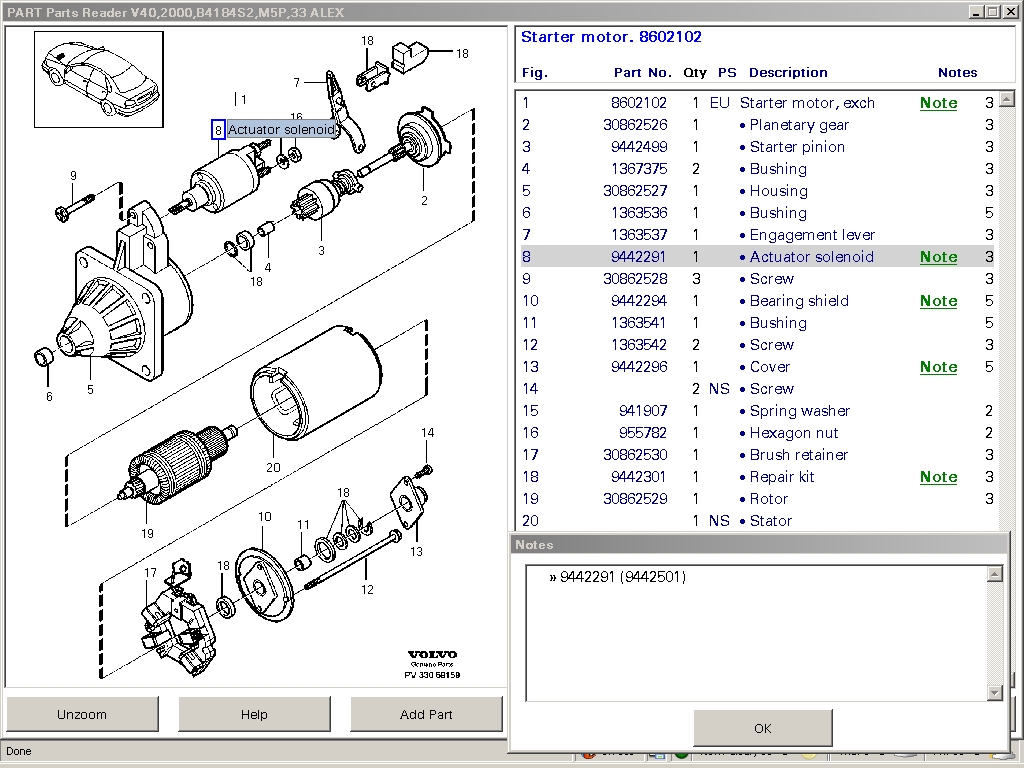Click callout 5 below the housing drawing

[90, 390]
